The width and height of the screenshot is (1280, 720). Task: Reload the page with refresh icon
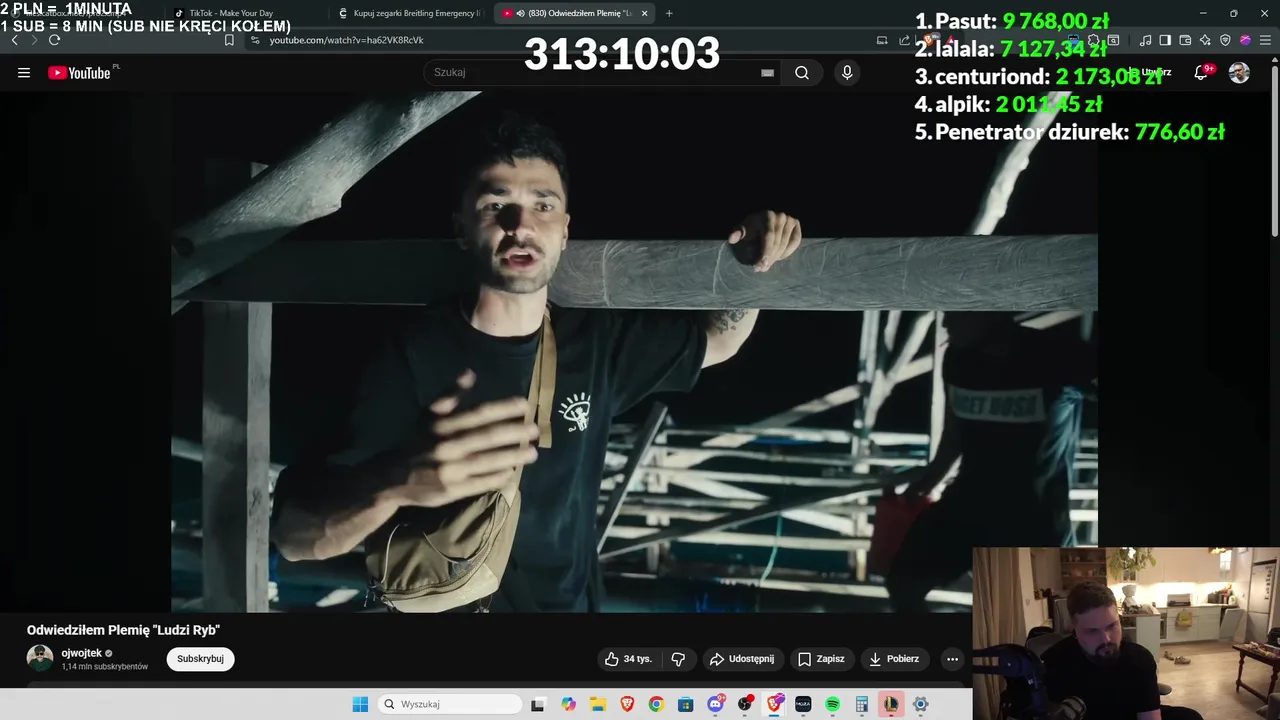[x=54, y=40]
